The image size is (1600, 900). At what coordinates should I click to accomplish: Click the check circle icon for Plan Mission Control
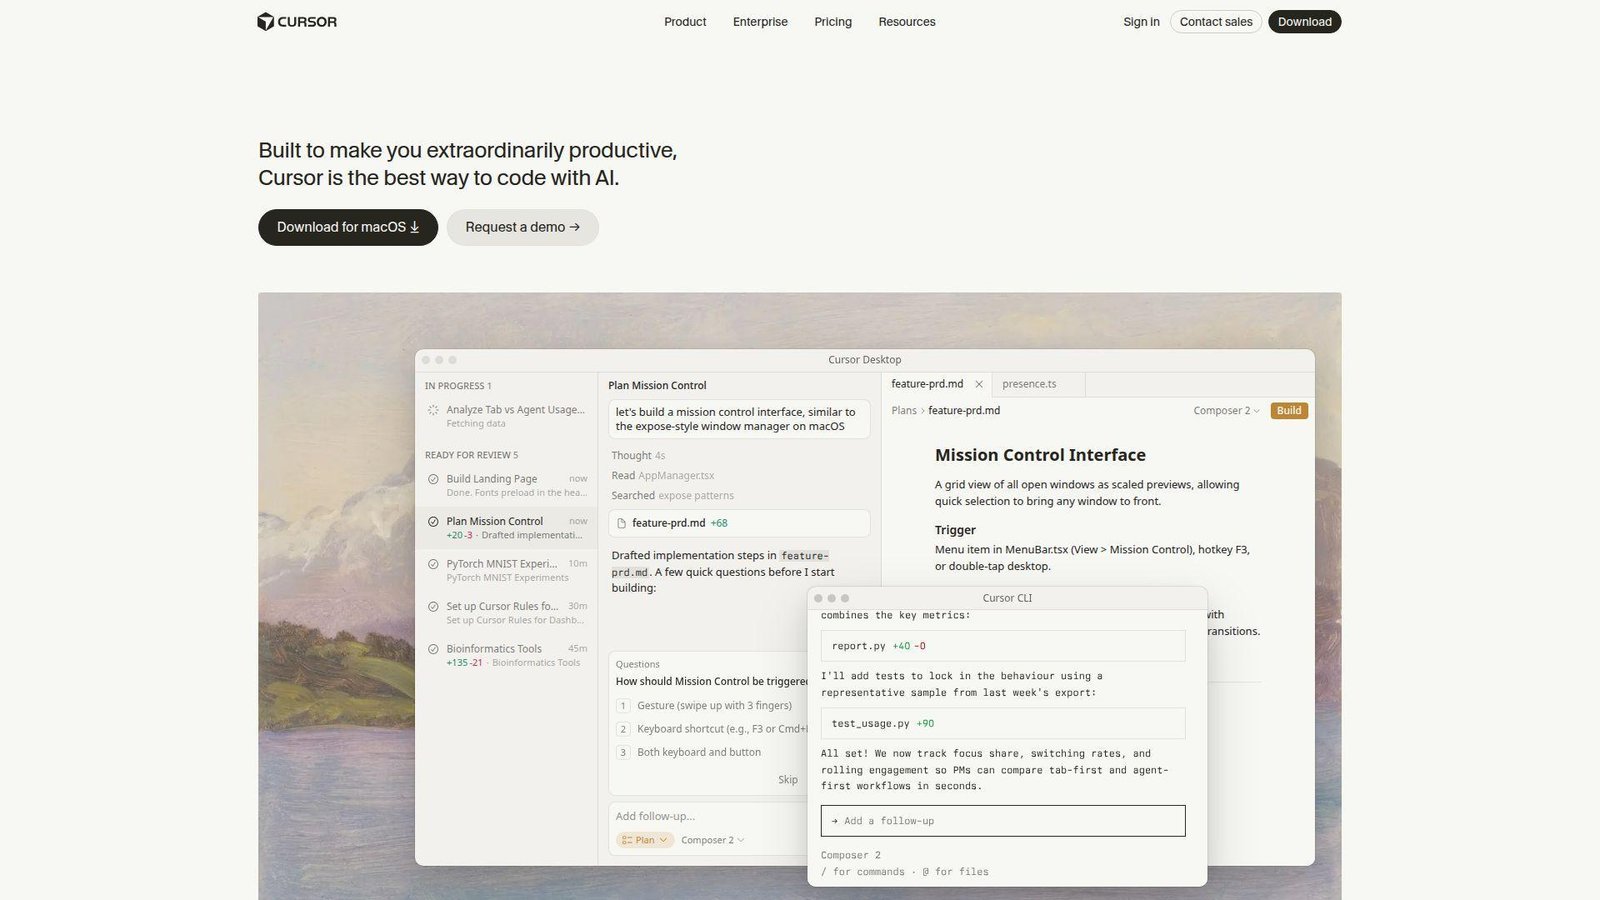[x=433, y=521]
